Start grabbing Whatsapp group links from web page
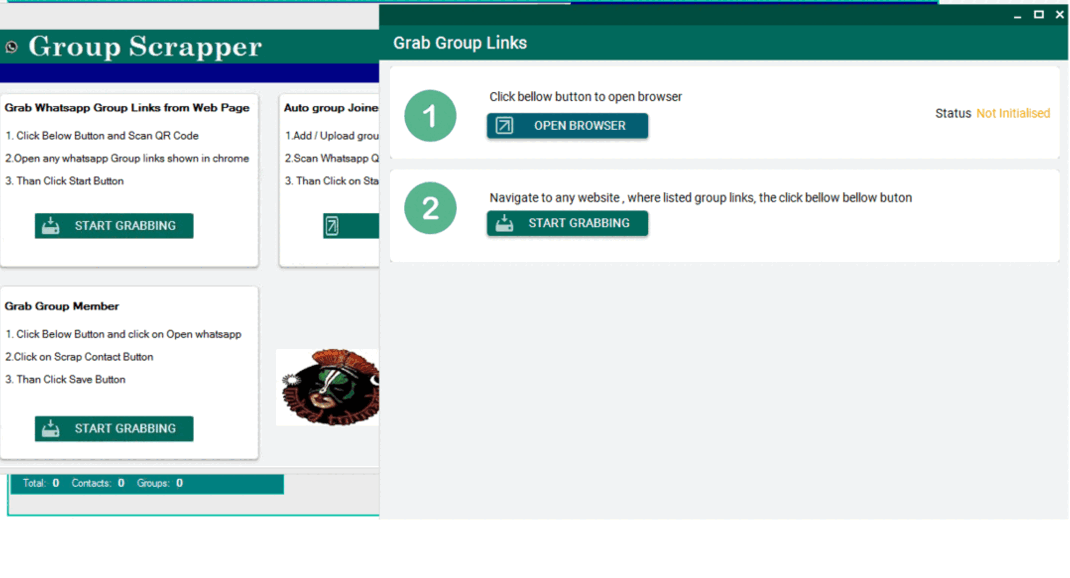Viewport: 1070px width, 578px height. click(x=114, y=226)
